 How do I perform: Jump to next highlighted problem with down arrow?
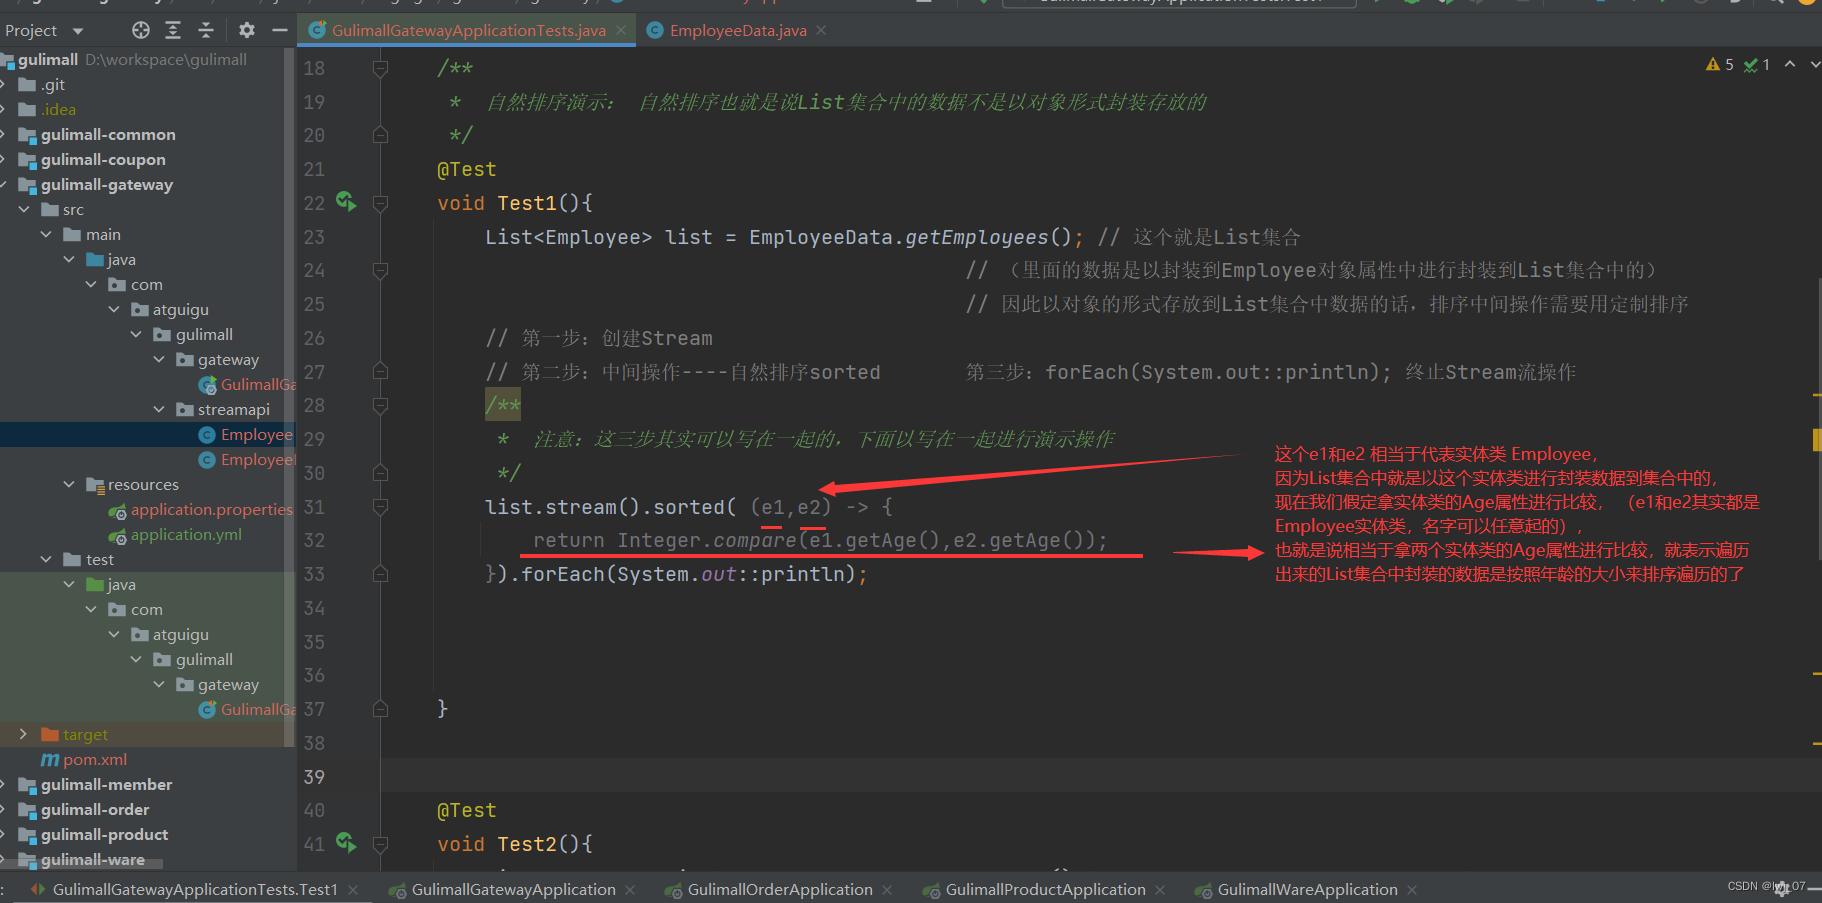tap(1815, 65)
